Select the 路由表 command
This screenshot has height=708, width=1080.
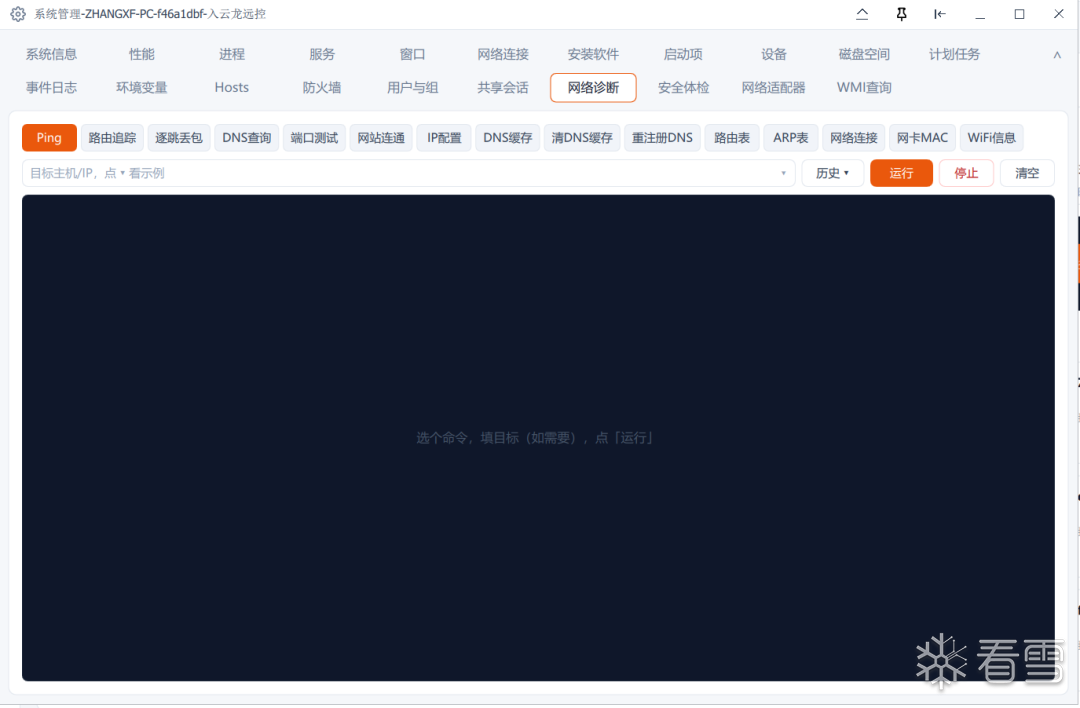pos(731,138)
